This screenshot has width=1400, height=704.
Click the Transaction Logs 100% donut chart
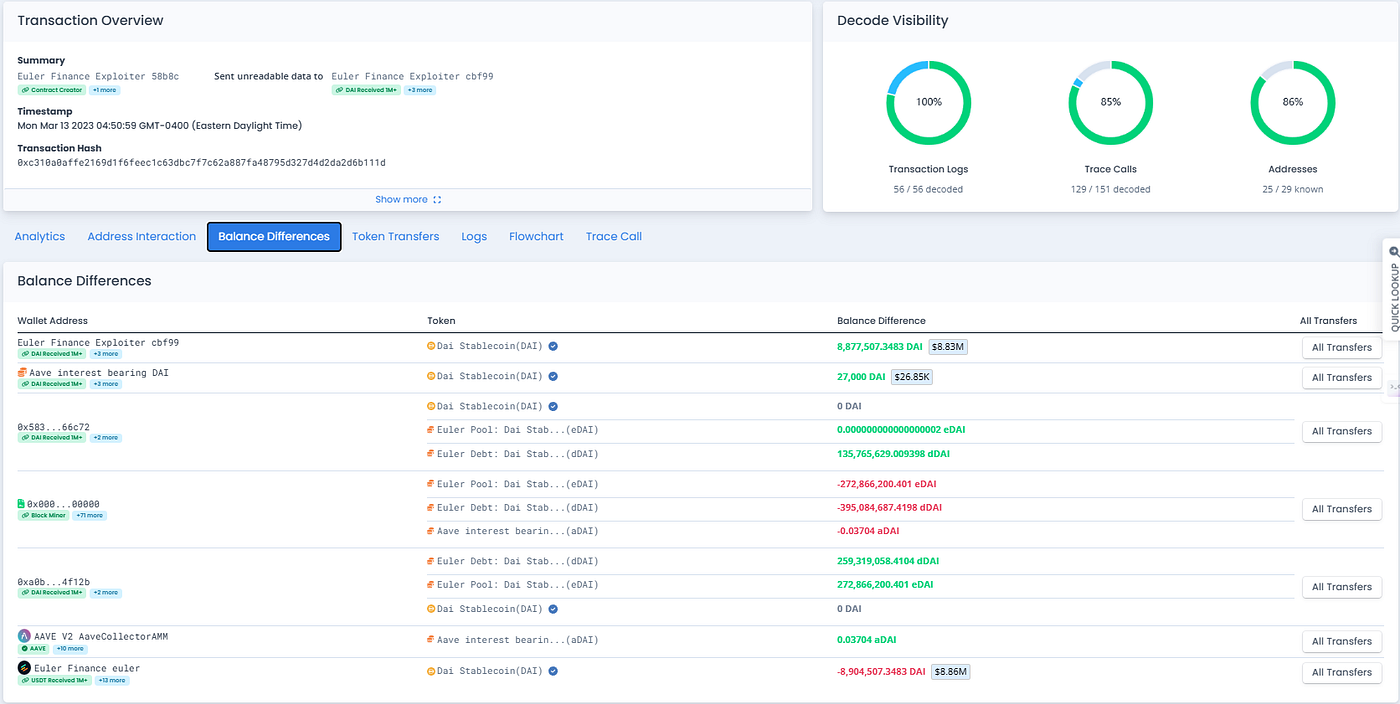[928, 102]
